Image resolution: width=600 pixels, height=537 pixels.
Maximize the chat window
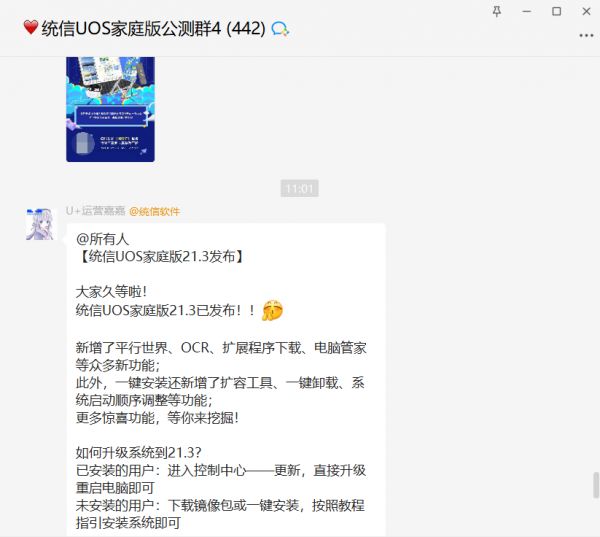coord(556,11)
